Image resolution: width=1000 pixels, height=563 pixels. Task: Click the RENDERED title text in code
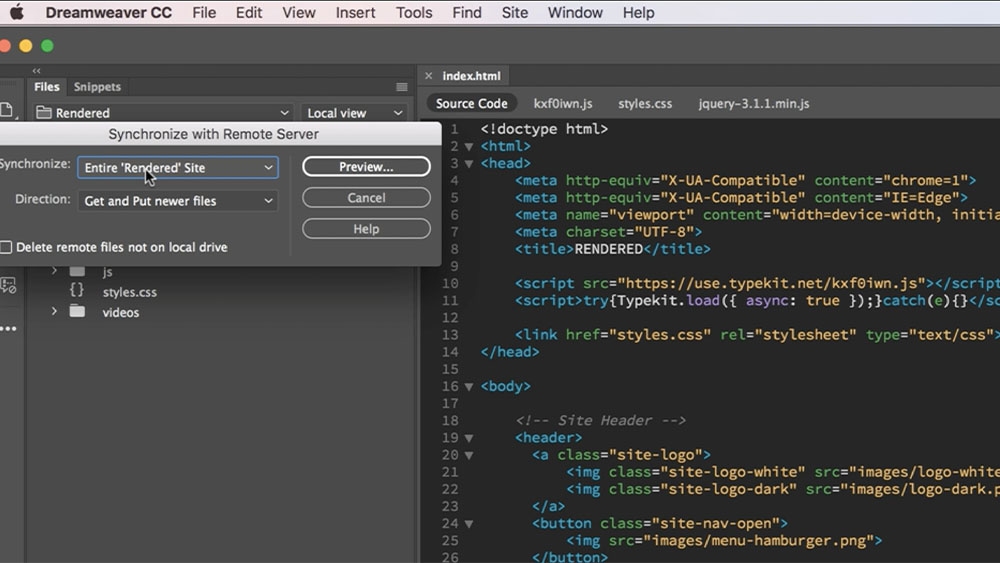pyautogui.click(x=608, y=249)
